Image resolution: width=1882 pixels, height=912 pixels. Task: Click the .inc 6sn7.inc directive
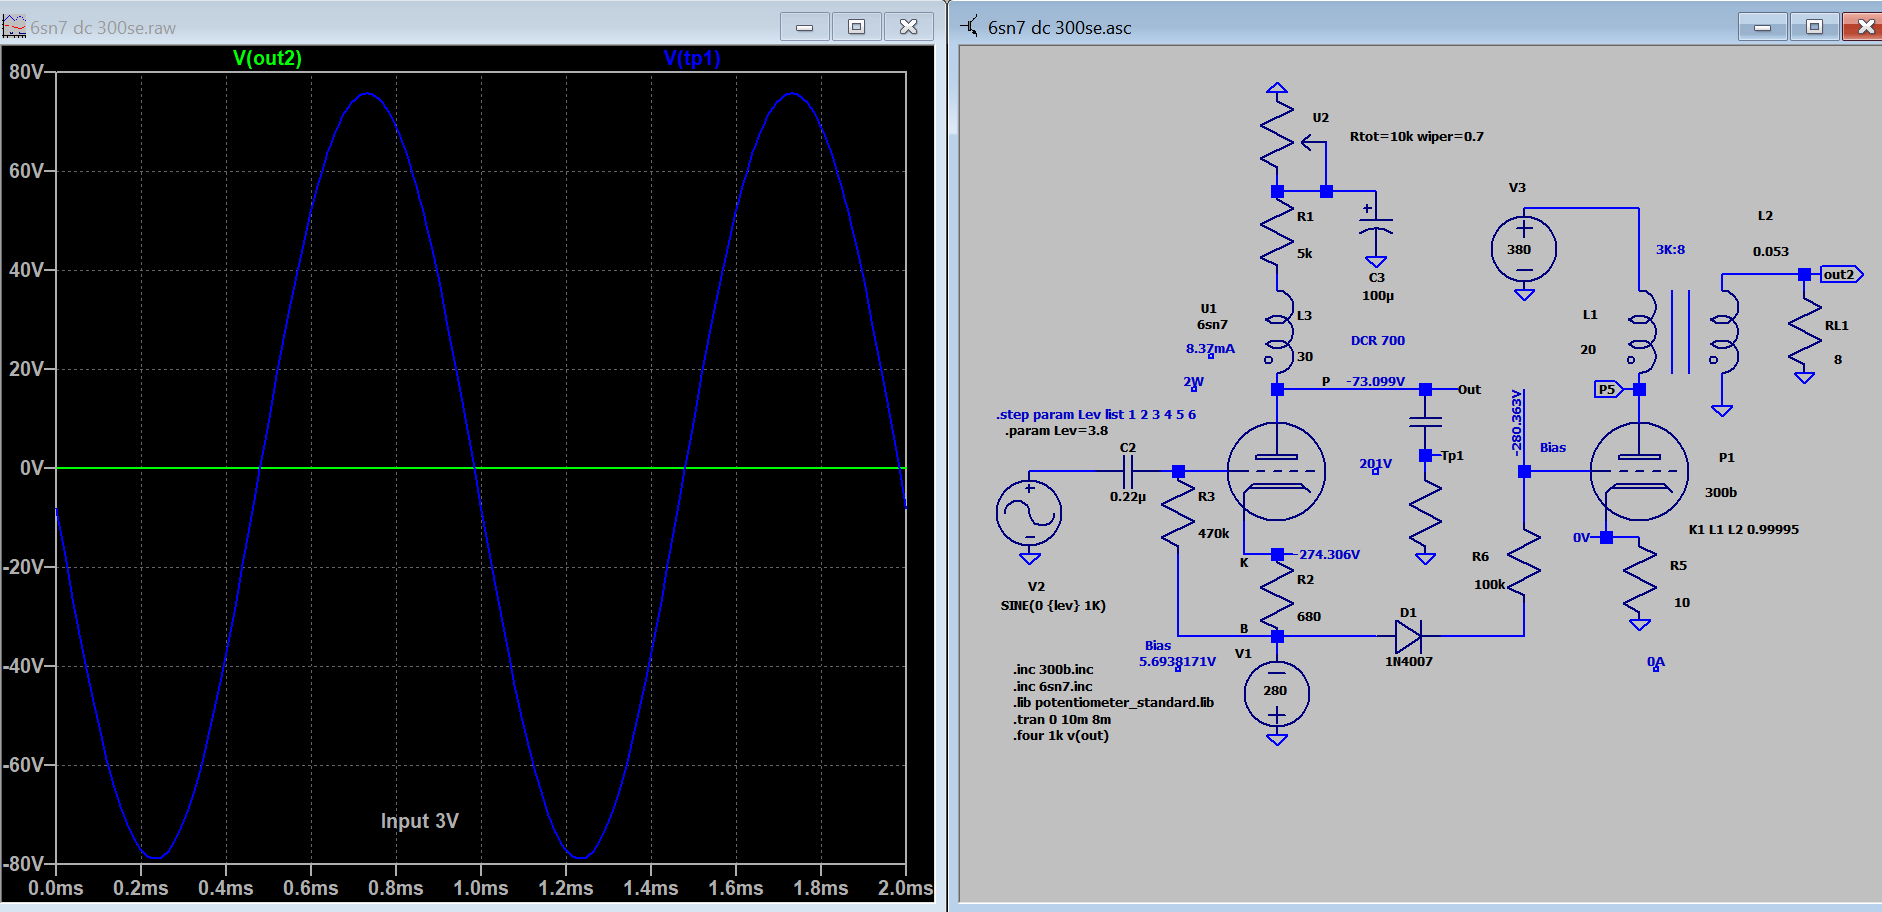1053,686
